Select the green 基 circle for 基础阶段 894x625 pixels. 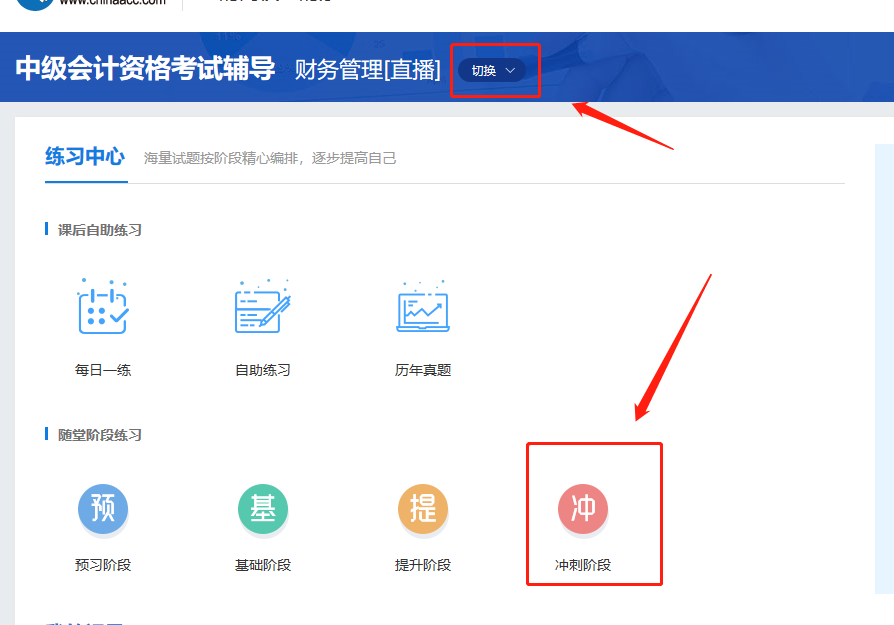(x=263, y=510)
